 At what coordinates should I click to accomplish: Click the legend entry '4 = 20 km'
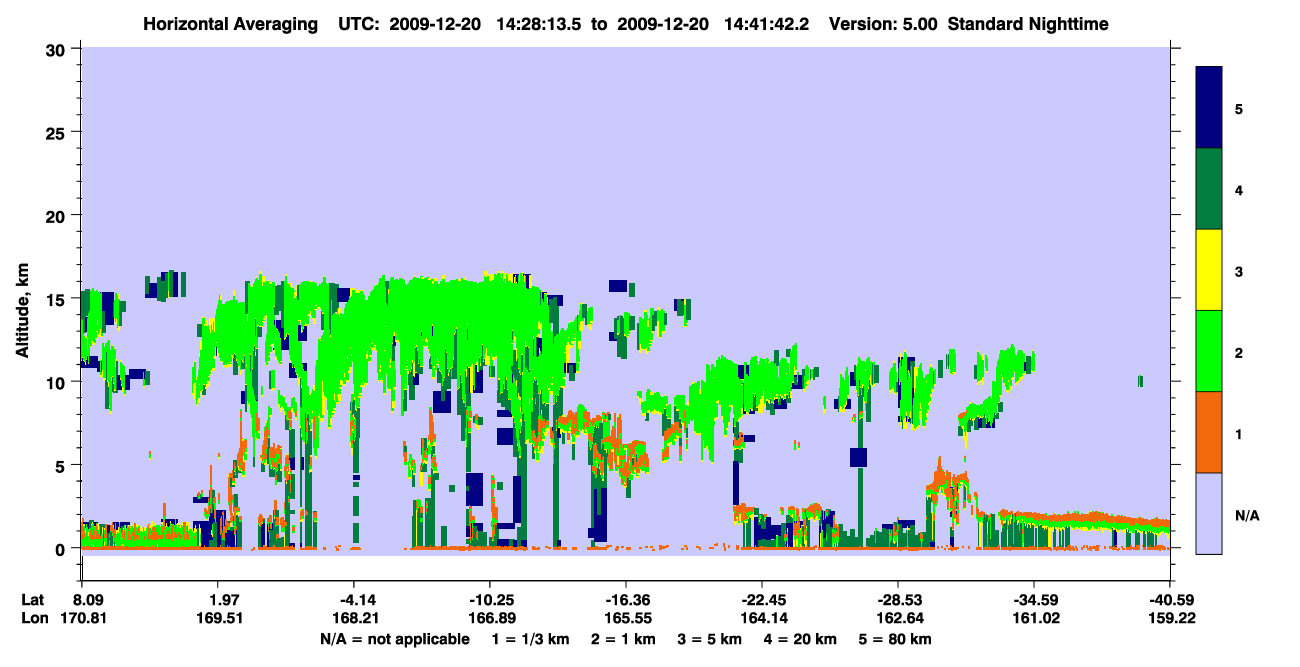click(x=801, y=639)
